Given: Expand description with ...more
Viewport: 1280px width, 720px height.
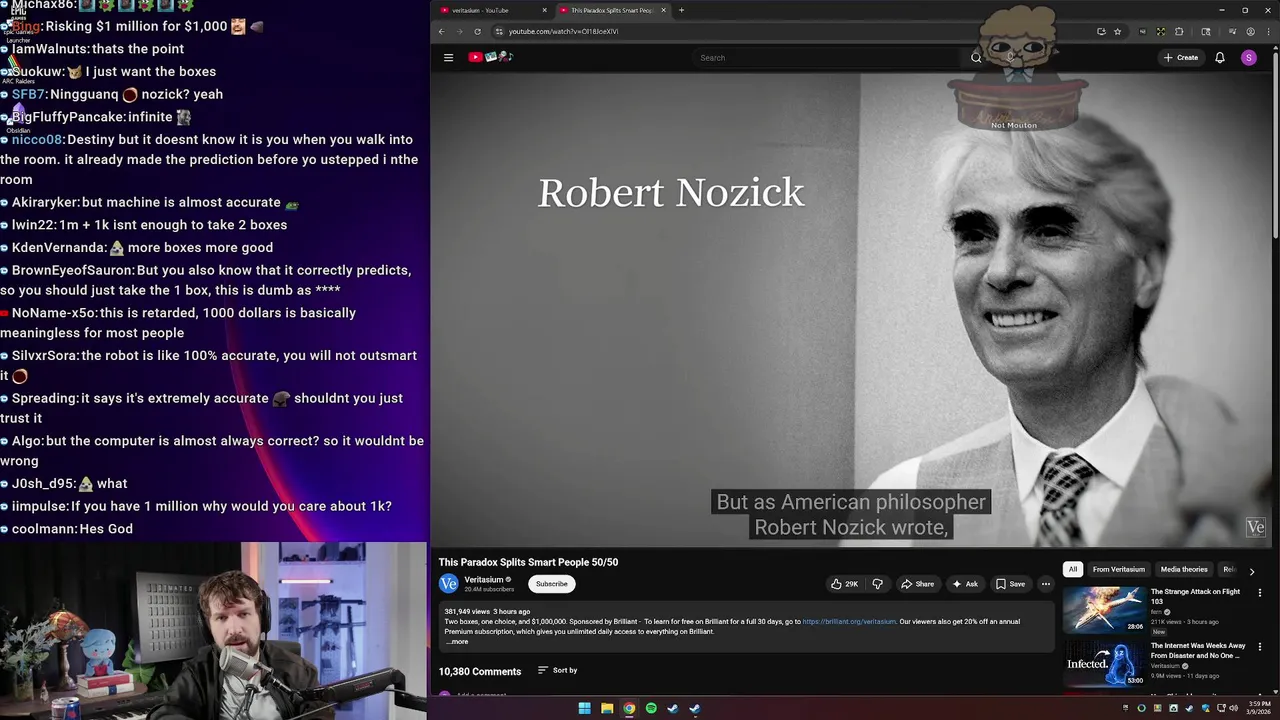Looking at the screenshot, I should 457,642.
